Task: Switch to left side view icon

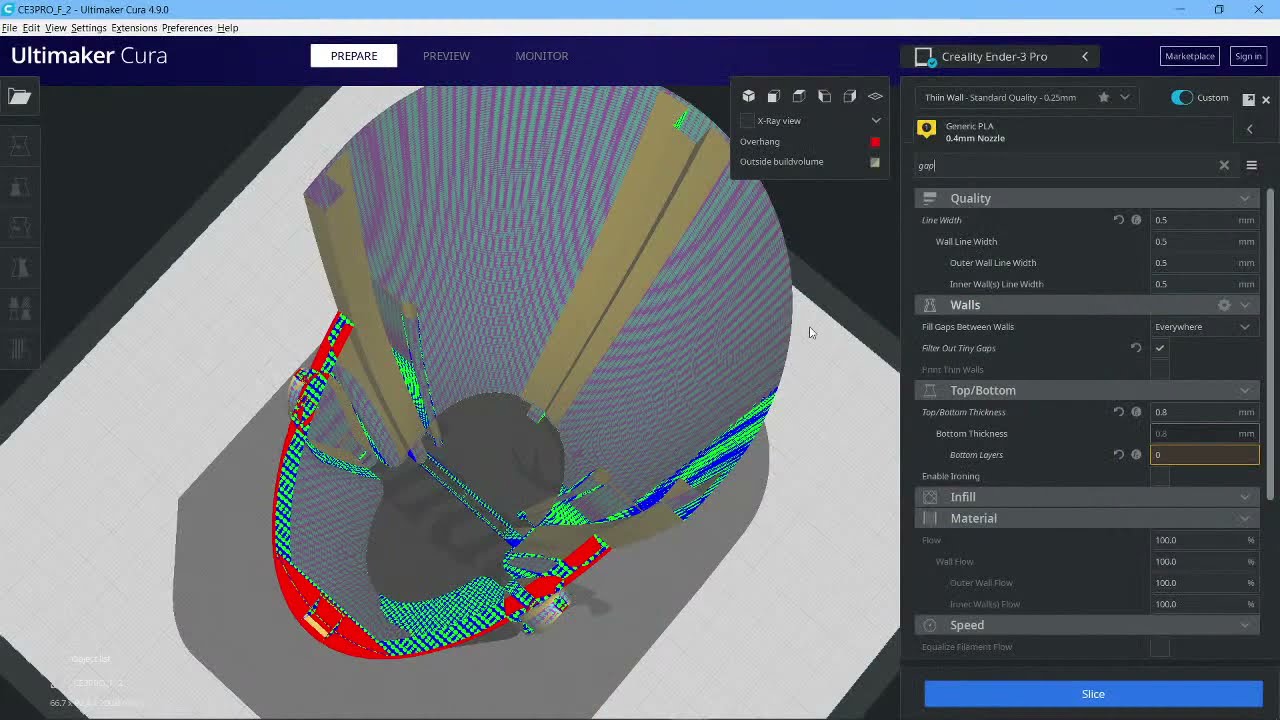Action: click(x=824, y=96)
